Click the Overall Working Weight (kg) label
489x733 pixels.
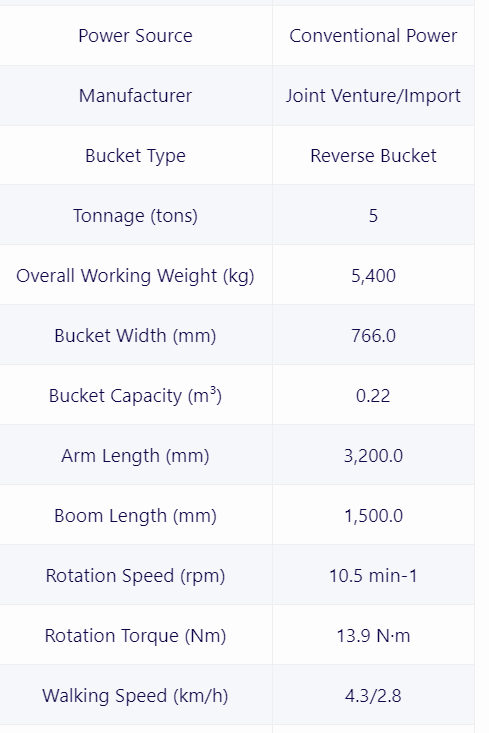135,276
